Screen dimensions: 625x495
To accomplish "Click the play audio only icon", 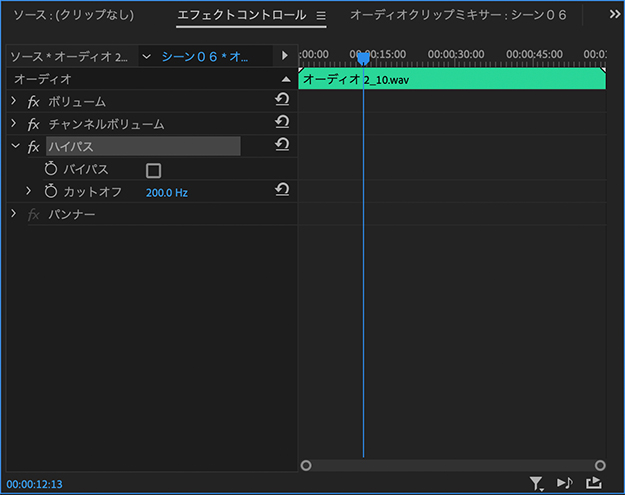I will click(565, 484).
